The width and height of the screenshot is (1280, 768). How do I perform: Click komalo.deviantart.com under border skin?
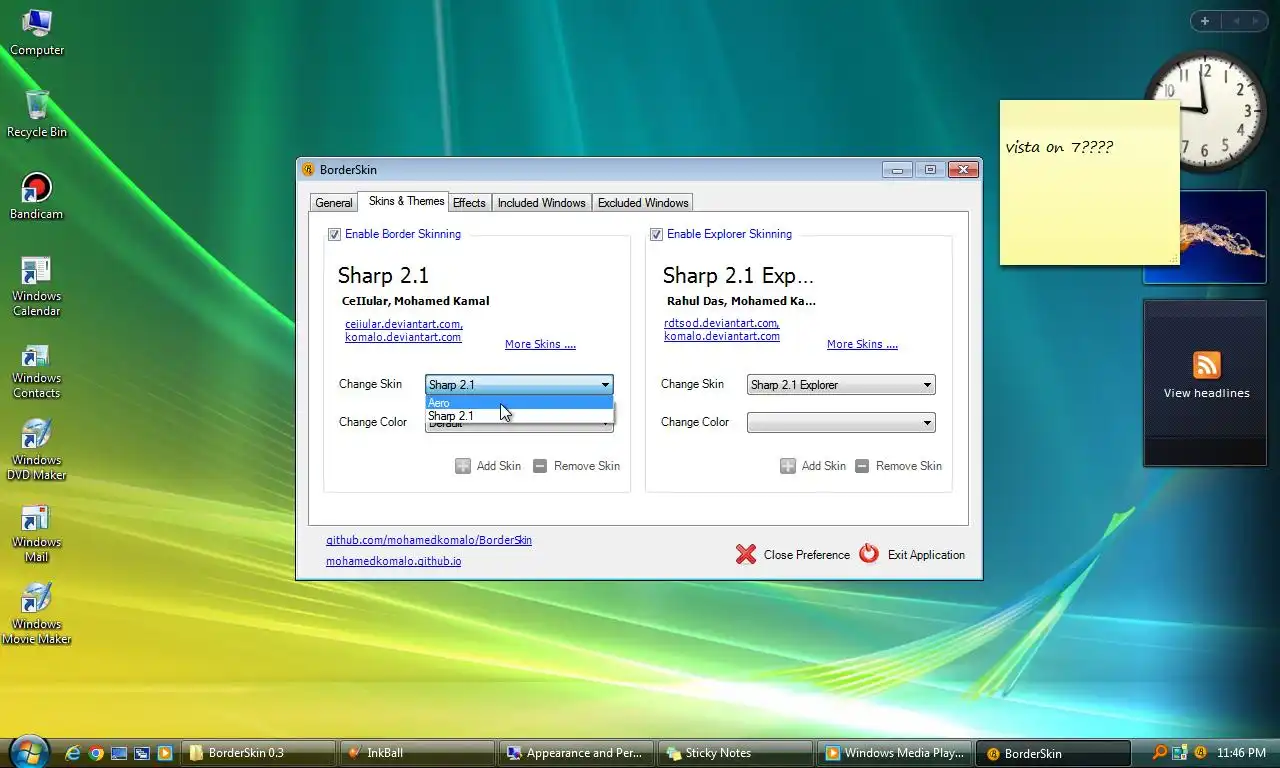coord(403,337)
